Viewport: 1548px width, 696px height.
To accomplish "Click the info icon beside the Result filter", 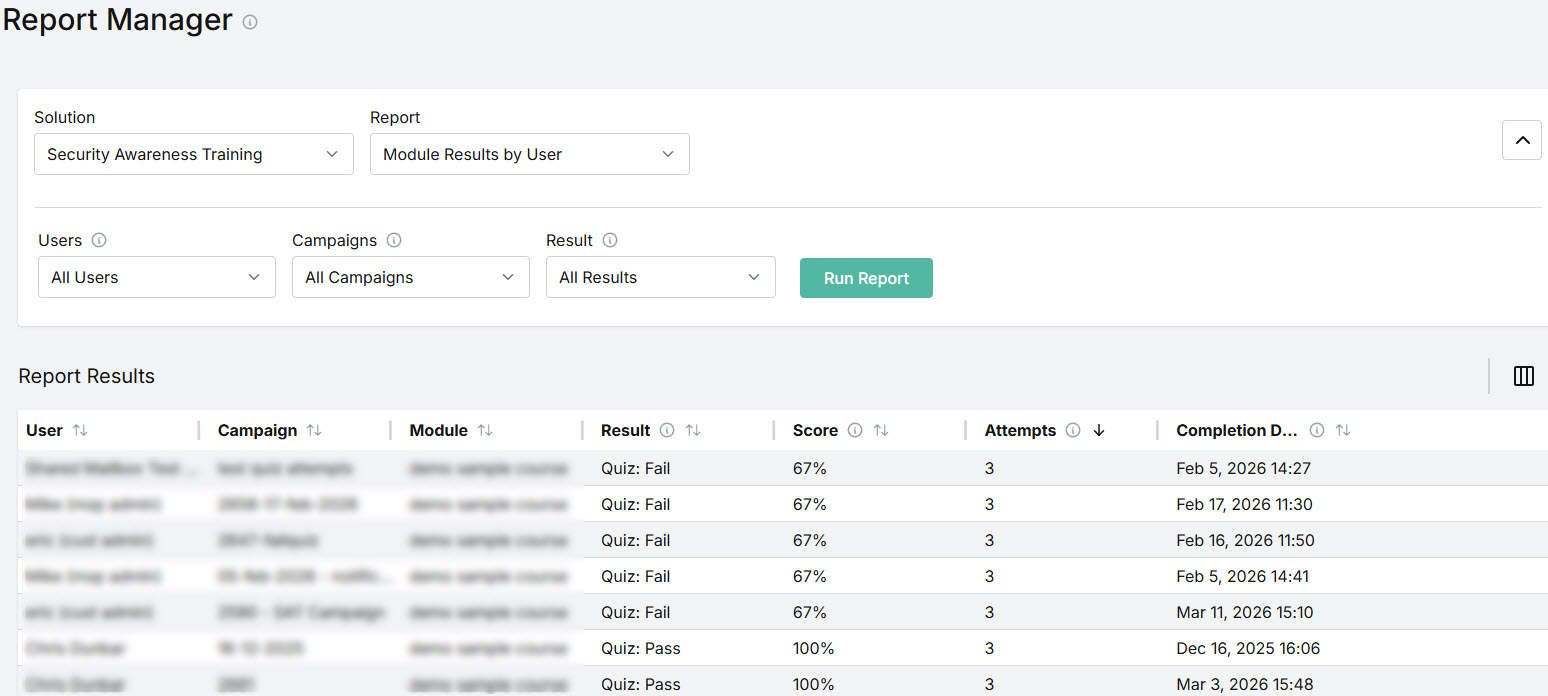I will pos(611,240).
